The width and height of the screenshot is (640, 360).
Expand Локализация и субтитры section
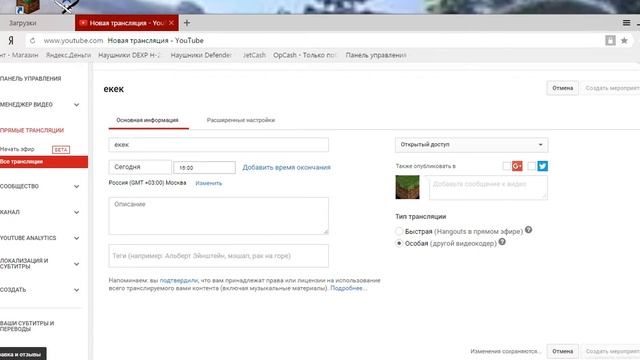(x=76, y=264)
